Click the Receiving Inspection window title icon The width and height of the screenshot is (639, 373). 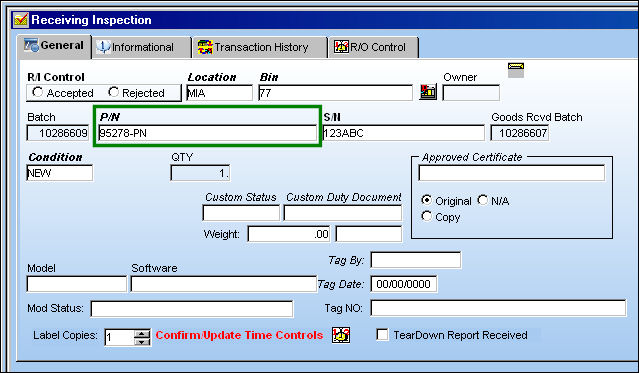(21, 20)
